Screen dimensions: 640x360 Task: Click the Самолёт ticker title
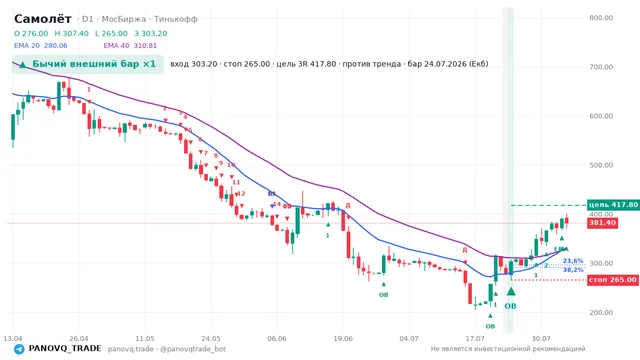(x=43, y=19)
